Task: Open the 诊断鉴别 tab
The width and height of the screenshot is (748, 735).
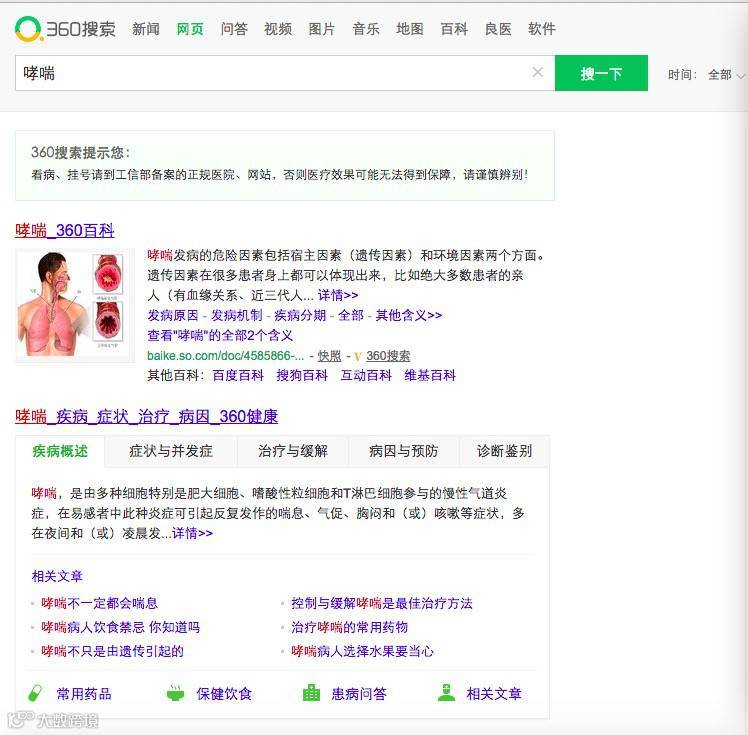Action: tap(504, 451)
